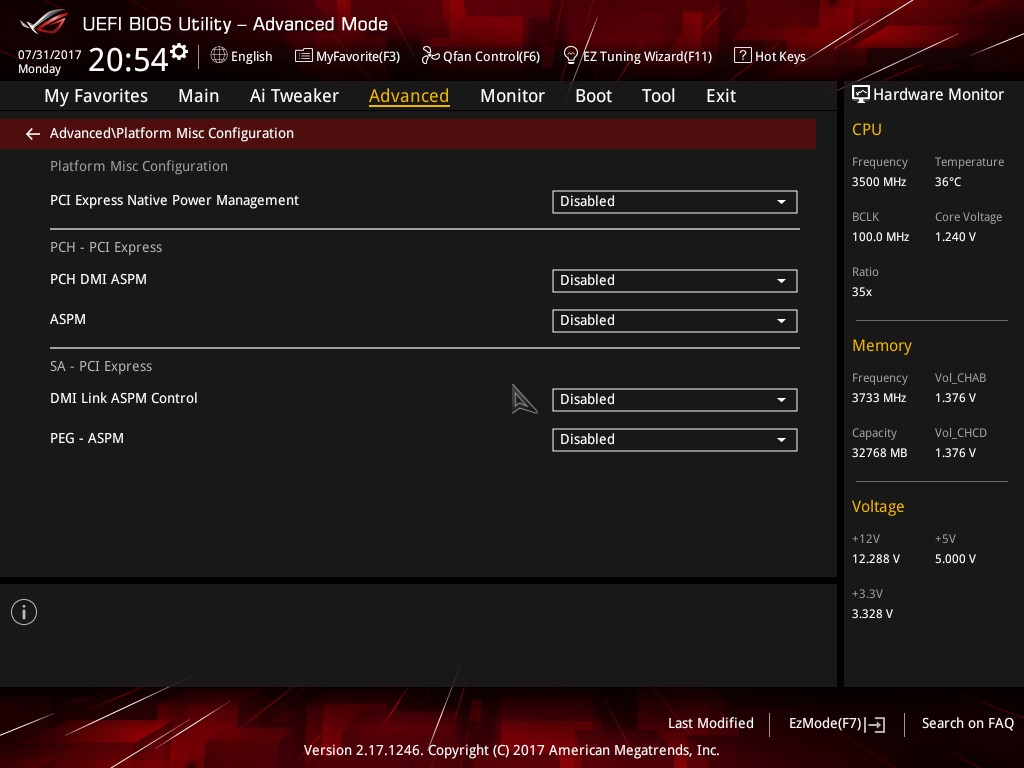Screen dimensions: 1024x768
Task: Expand the ASPM dropdown under PCH section
Action: (x=675, y=321)
